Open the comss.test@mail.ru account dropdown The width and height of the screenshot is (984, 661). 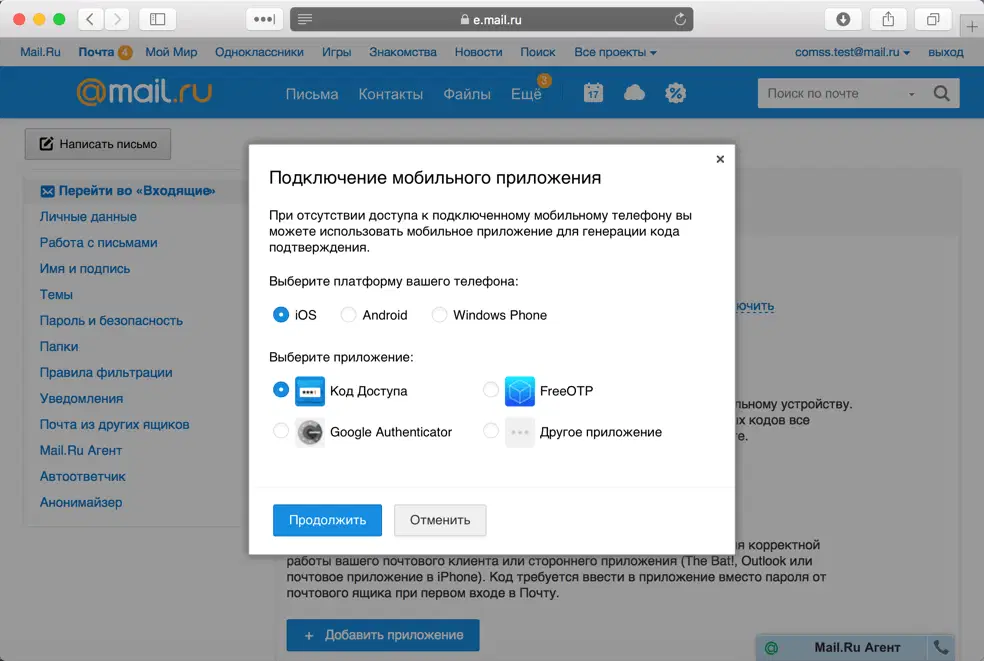click(x=852, y=52)
